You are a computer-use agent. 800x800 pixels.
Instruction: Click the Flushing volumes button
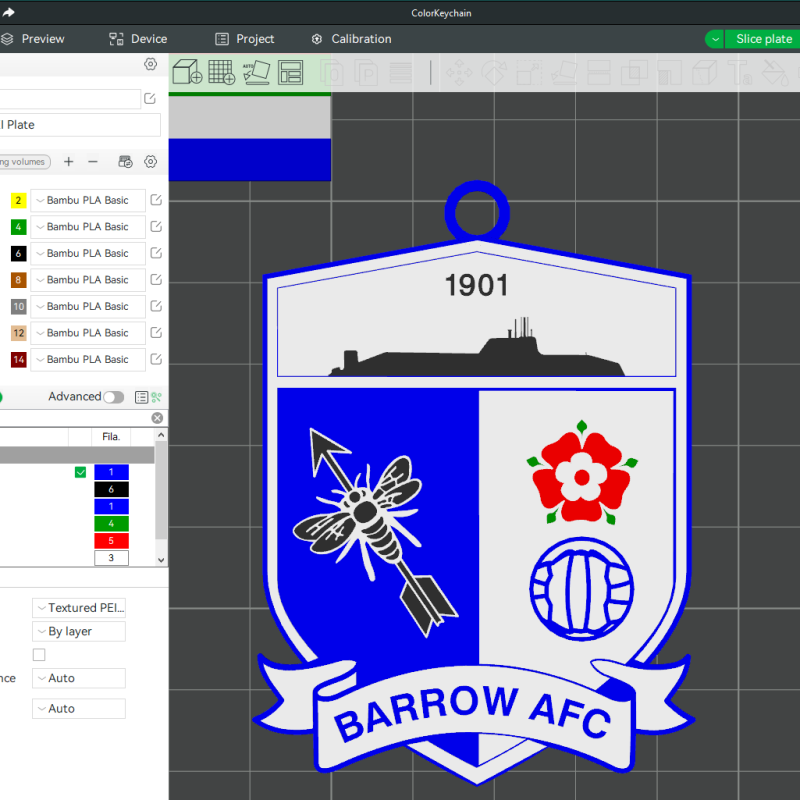click(x=24, y=162)
